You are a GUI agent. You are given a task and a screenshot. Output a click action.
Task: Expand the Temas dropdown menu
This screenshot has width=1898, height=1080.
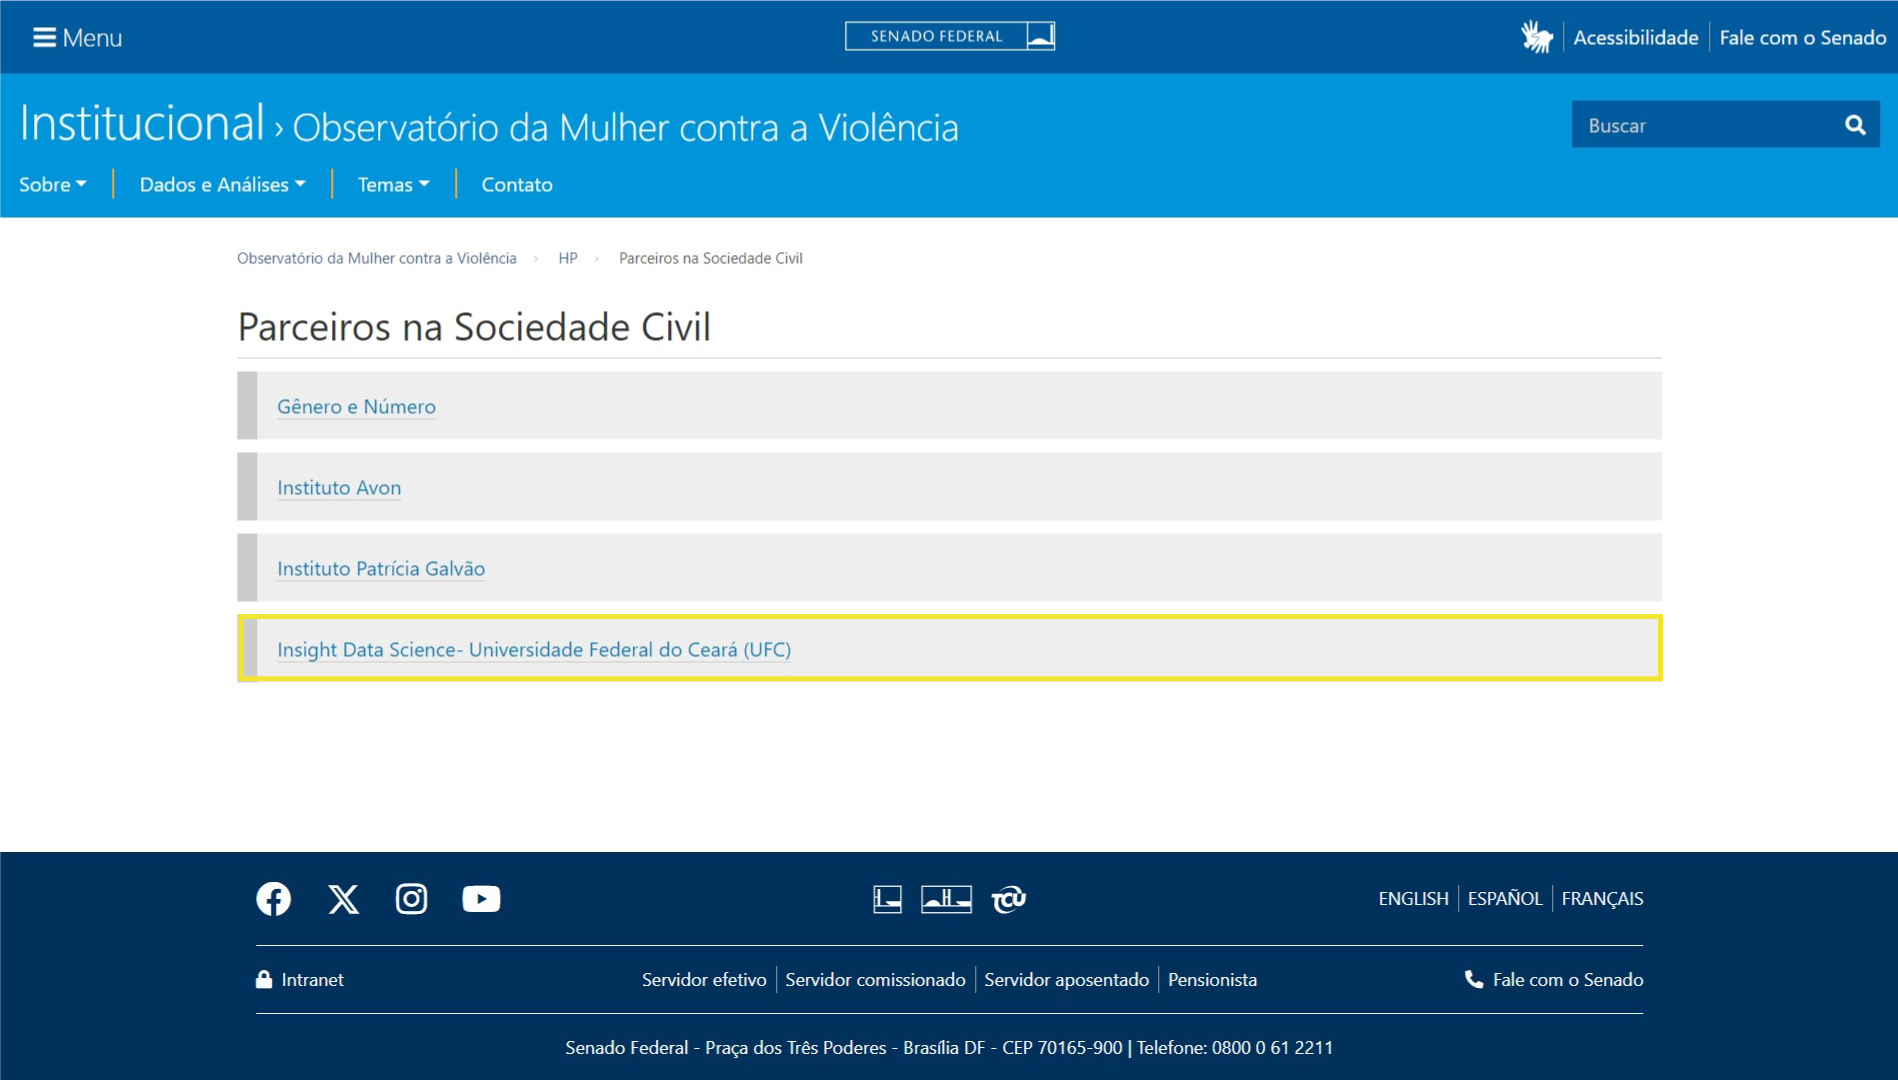point(394,184)
